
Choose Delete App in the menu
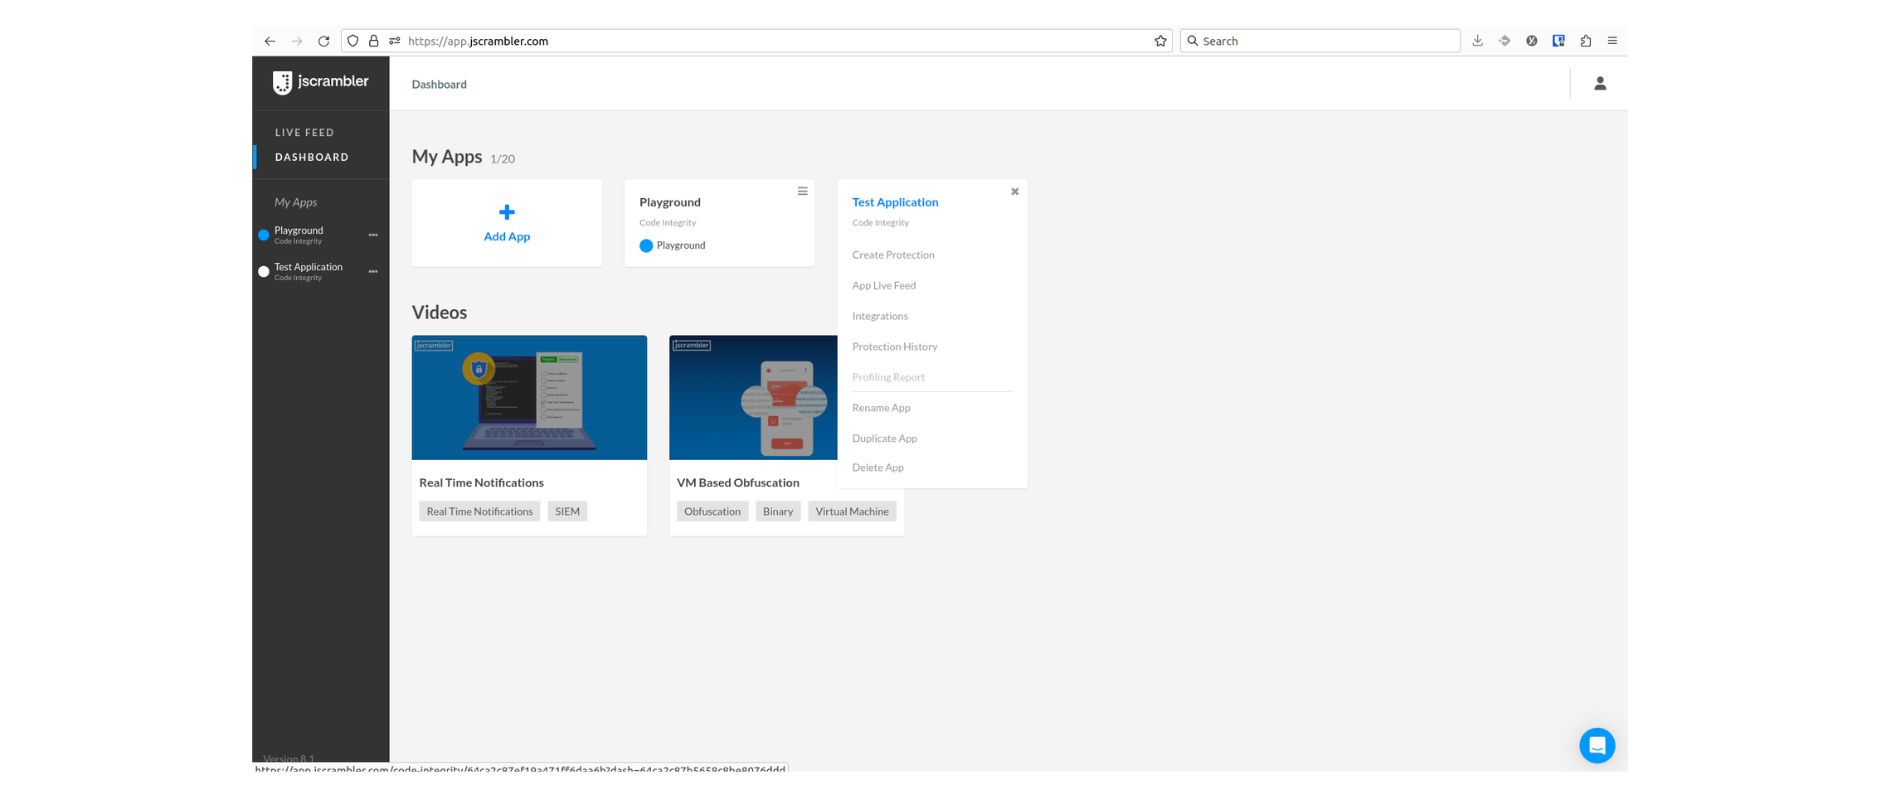tap(878, 468)
